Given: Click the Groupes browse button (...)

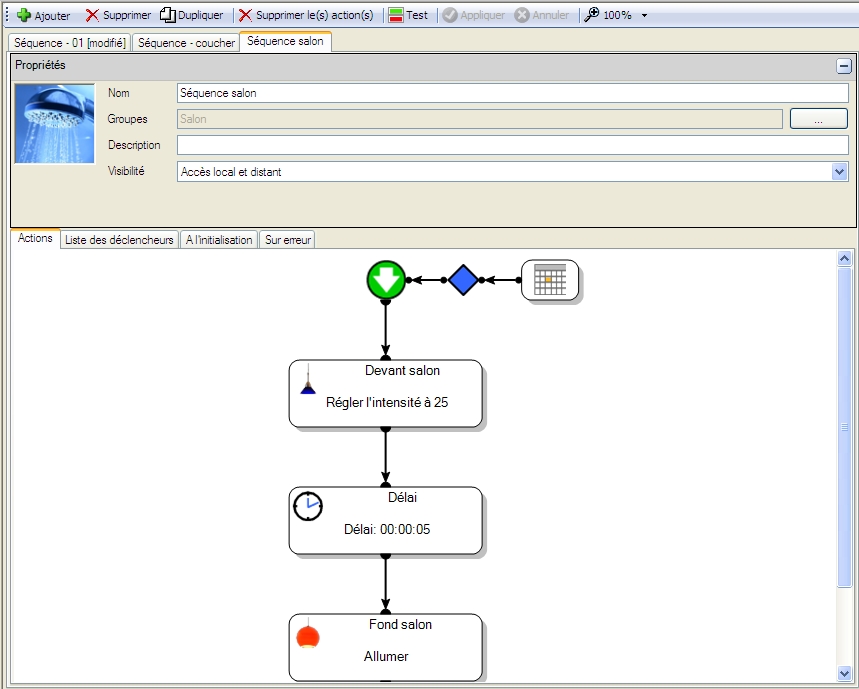Looking at the screenshot, I should 818,119.
